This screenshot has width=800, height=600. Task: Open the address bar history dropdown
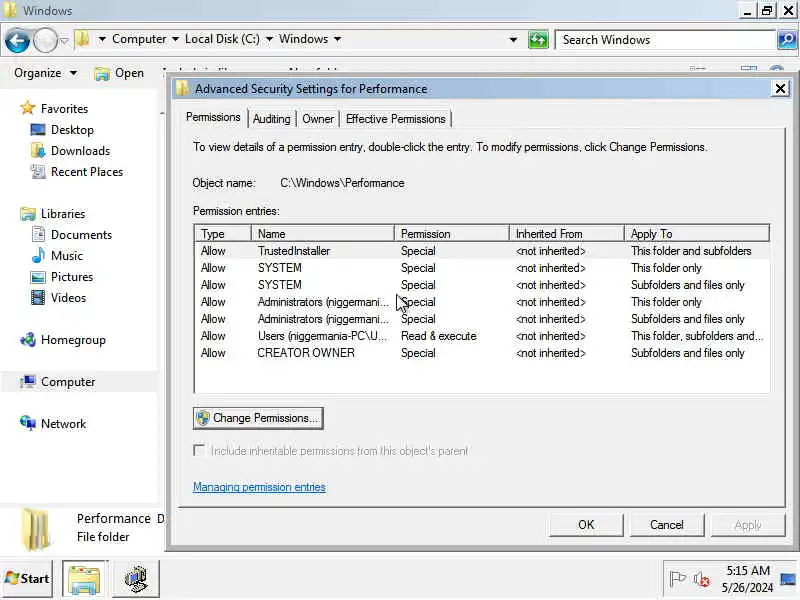click(513, 40)
